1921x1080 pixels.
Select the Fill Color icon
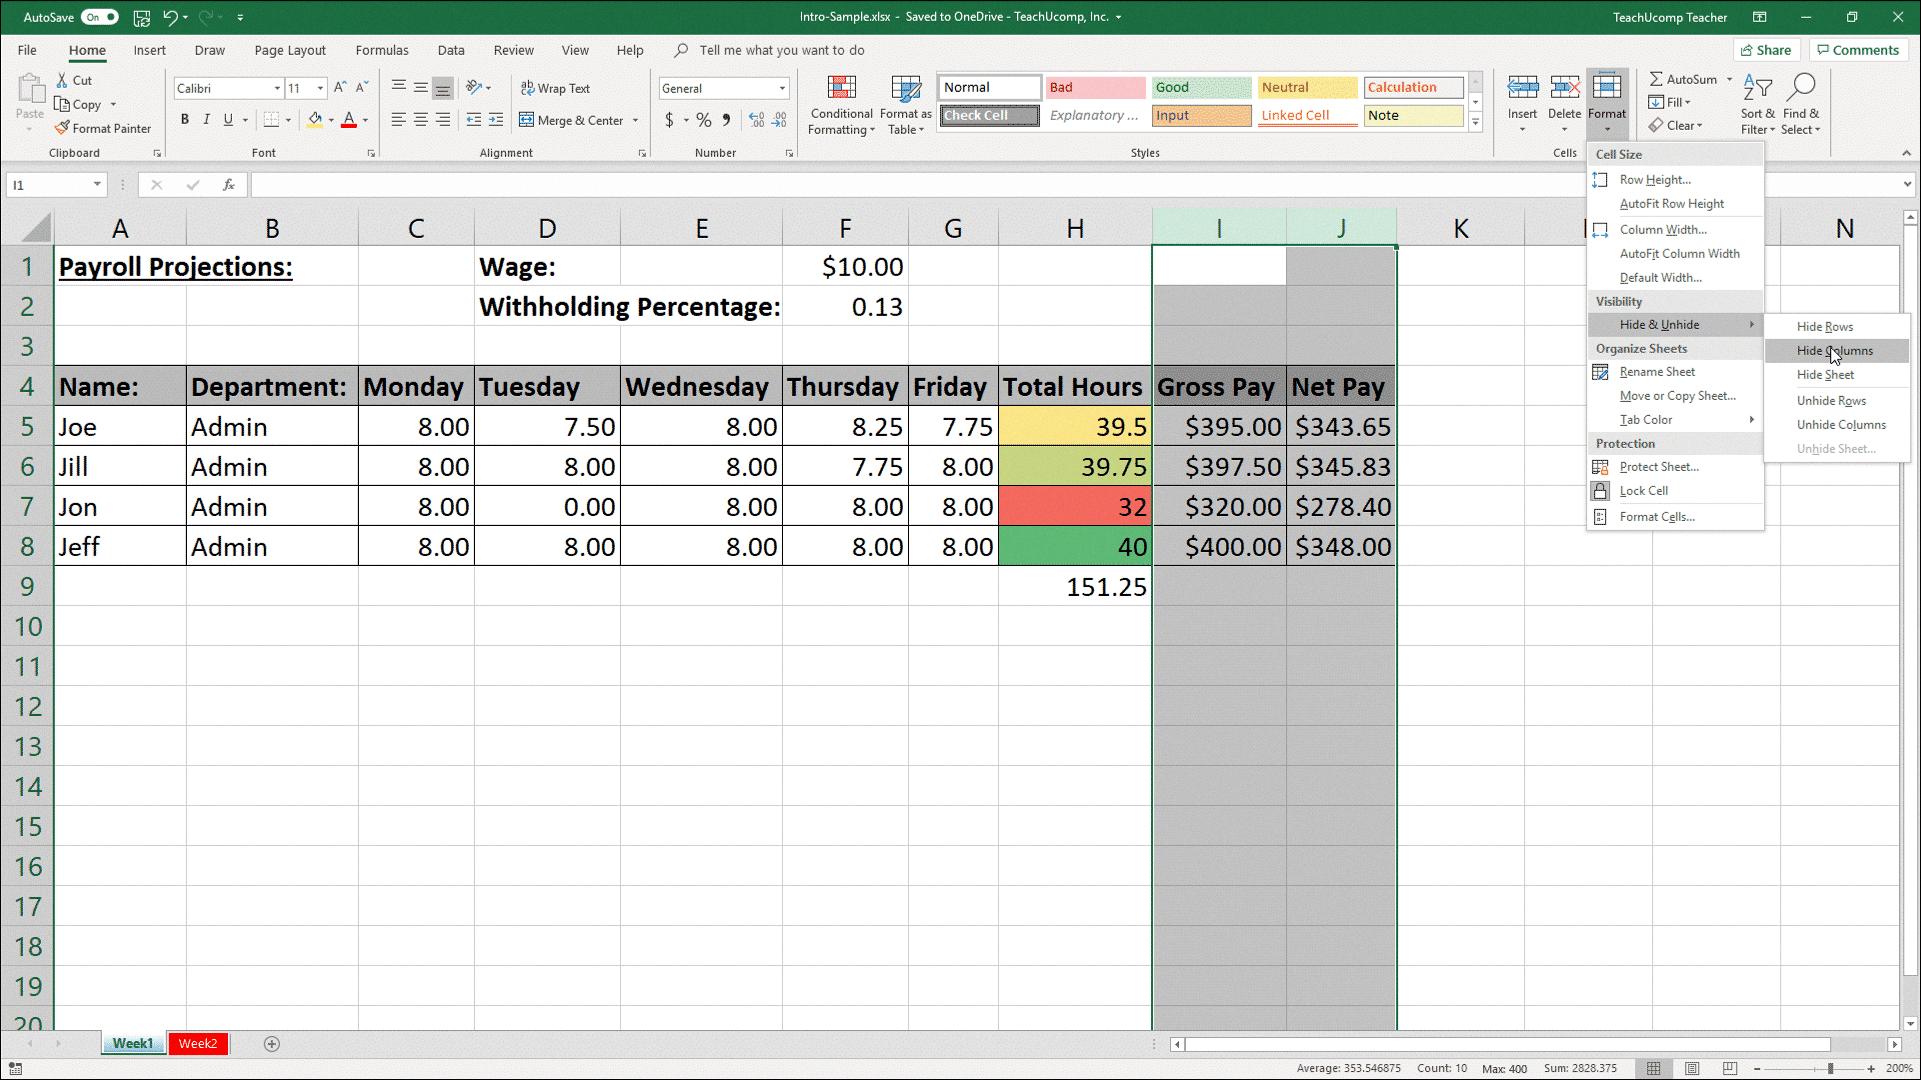315,120
